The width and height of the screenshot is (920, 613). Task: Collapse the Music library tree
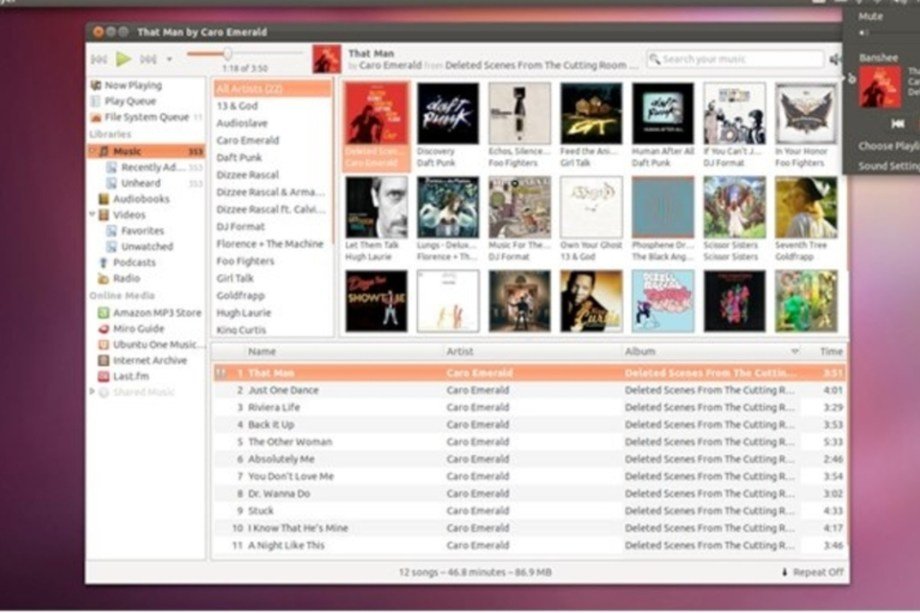(92, 151)
